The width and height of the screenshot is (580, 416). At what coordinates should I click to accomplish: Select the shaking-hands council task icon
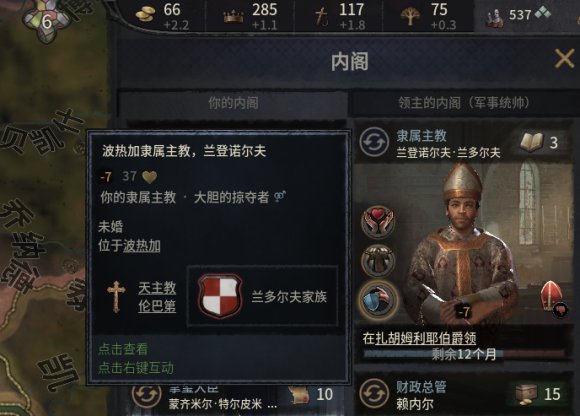[378, 261]
